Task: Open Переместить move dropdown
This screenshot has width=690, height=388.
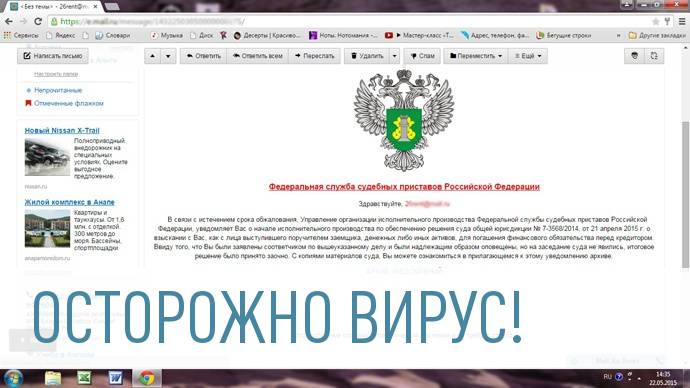Action: (x=476, y=56)
